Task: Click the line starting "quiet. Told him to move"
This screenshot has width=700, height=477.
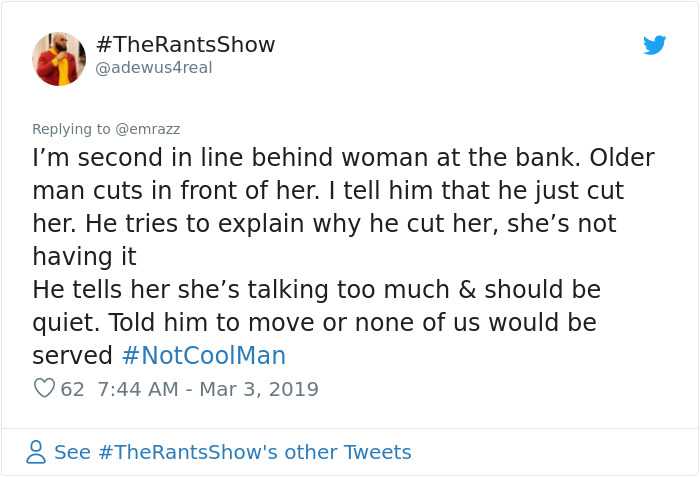Action: [314, 323]
